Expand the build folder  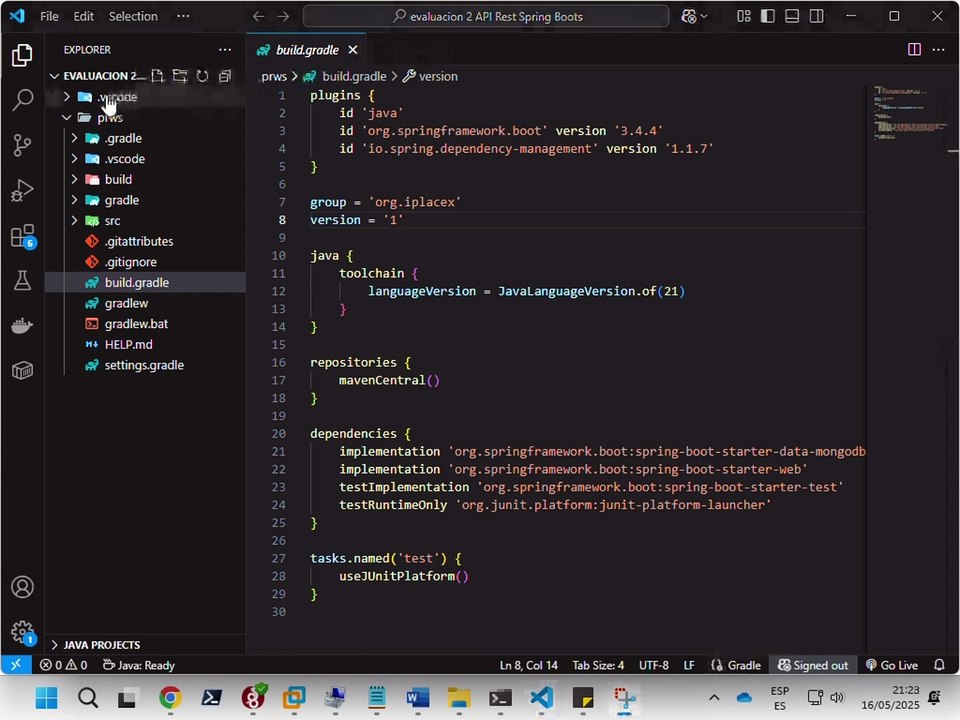(74, 179)
